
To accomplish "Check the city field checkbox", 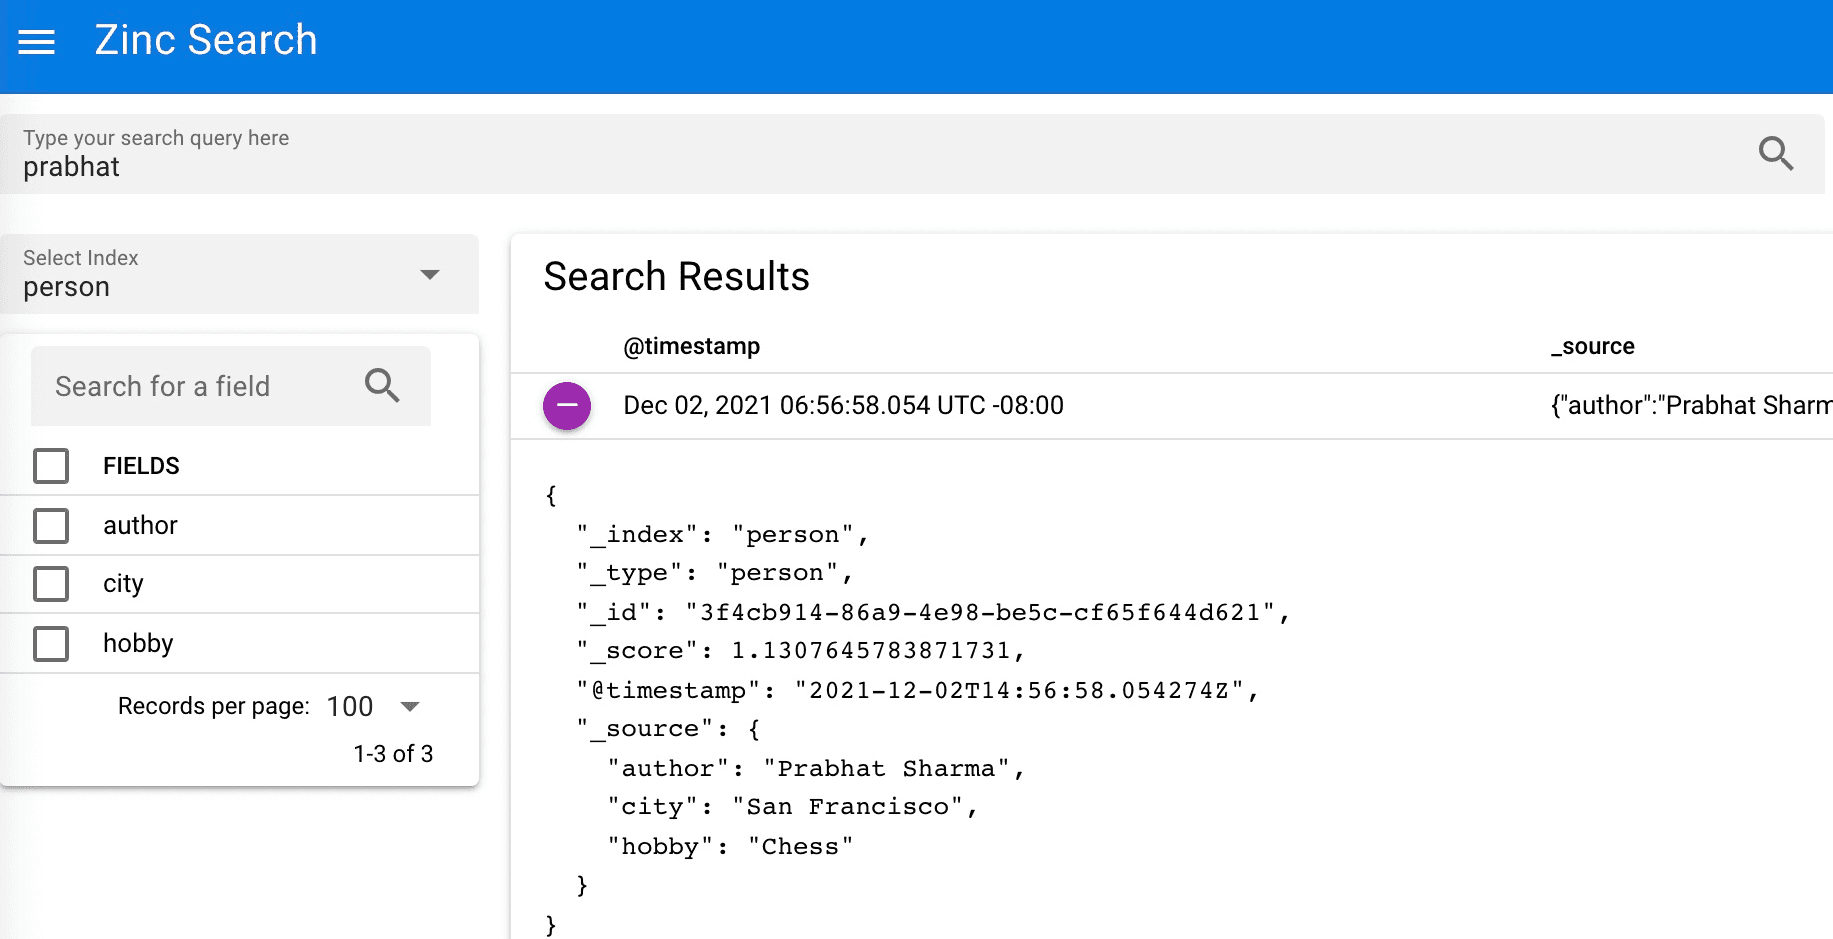I will pos(50,584).
